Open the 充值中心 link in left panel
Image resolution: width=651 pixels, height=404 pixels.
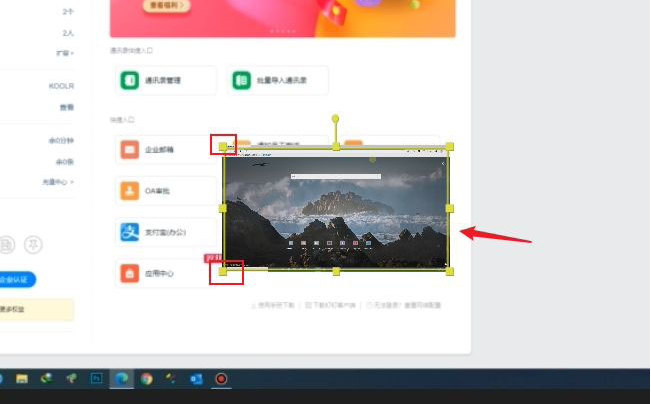tap(58, 182)
